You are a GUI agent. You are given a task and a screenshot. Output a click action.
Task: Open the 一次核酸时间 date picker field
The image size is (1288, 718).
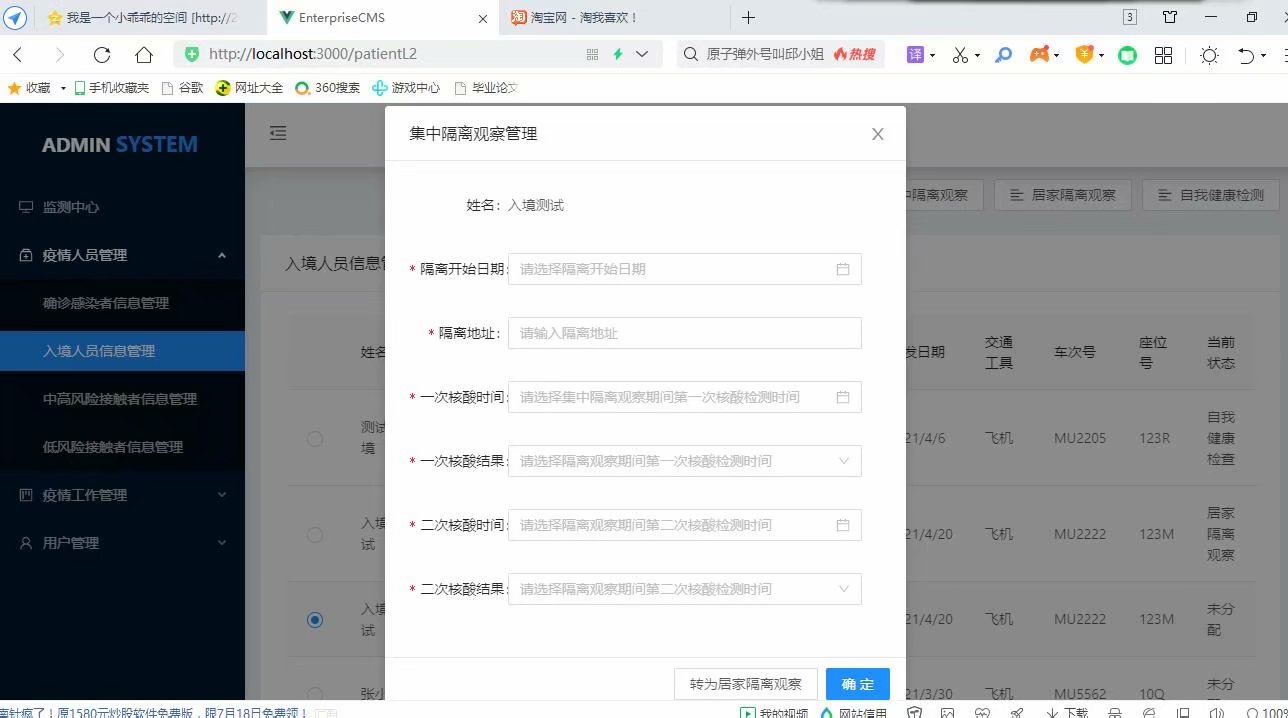click(684, 397)
